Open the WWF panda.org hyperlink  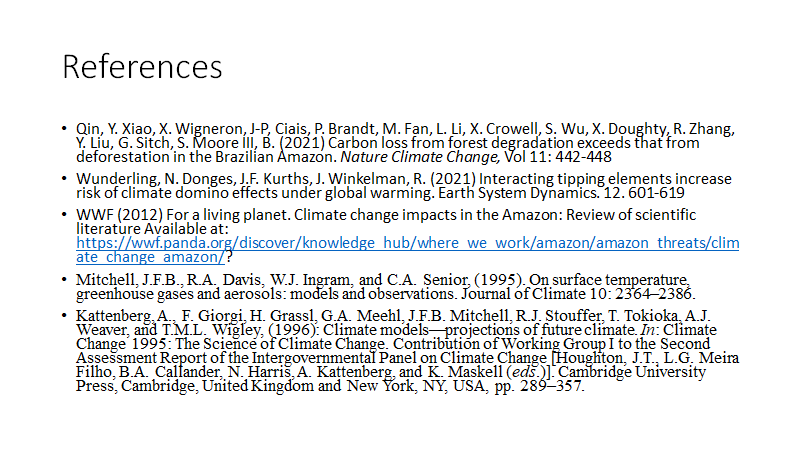pyautogui.click(x=400, y=242)
